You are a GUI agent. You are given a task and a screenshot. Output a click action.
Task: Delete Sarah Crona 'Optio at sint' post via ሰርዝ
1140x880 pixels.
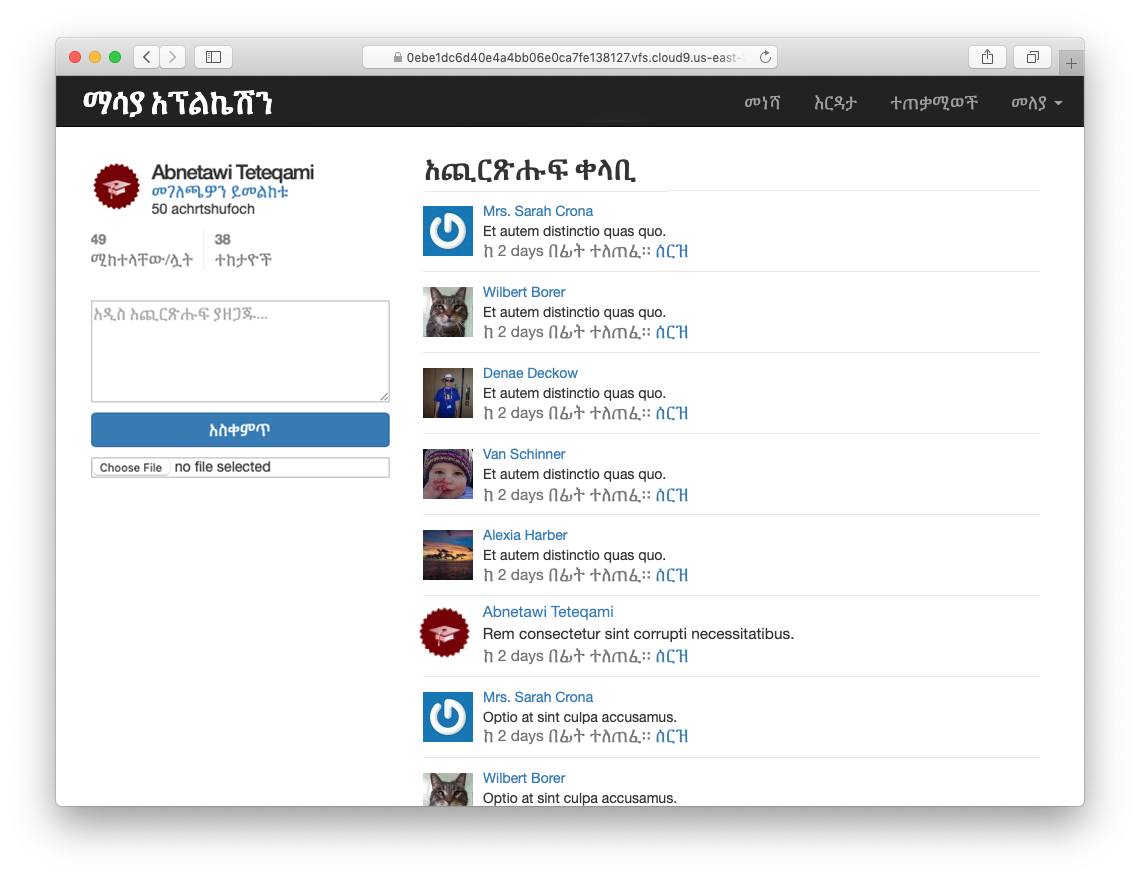coord(672,736)
